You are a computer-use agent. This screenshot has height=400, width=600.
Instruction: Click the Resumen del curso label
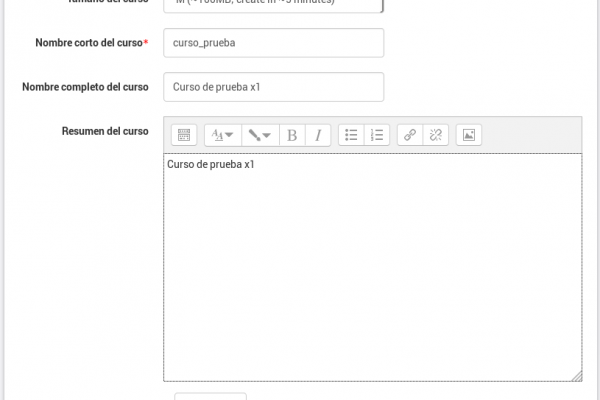(x=105, y=131)
